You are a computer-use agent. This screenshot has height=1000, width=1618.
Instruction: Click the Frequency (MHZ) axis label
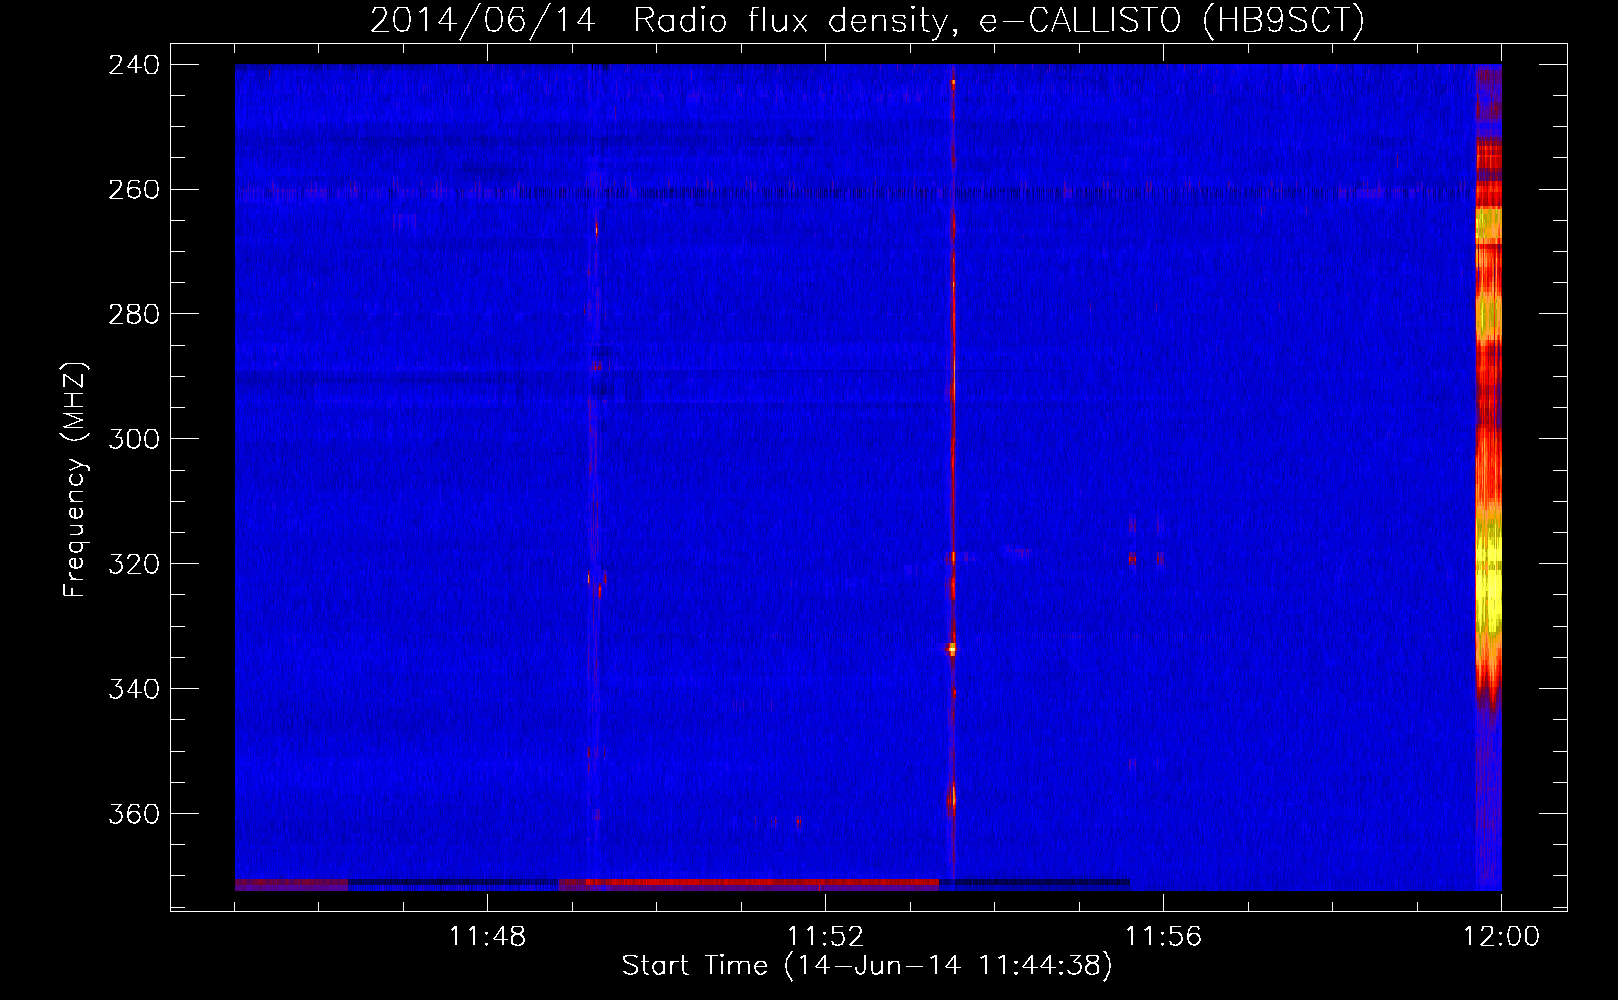(x=75, y=479)
